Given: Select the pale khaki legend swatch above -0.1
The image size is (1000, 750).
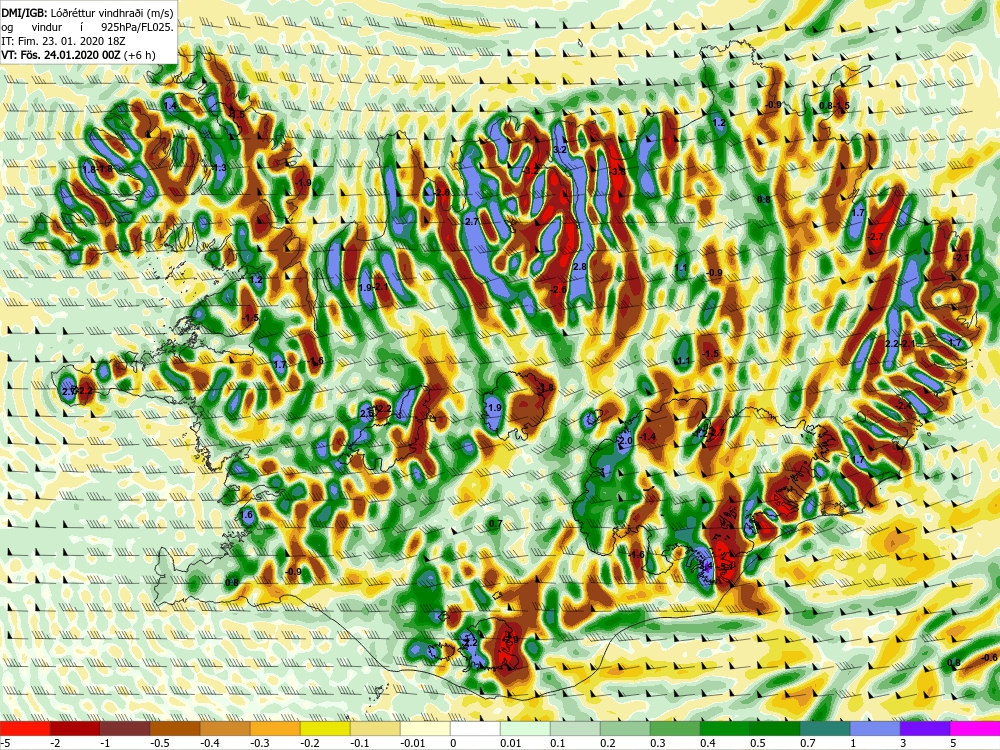Looking at the screenshot, I should (x=375, y=728).
